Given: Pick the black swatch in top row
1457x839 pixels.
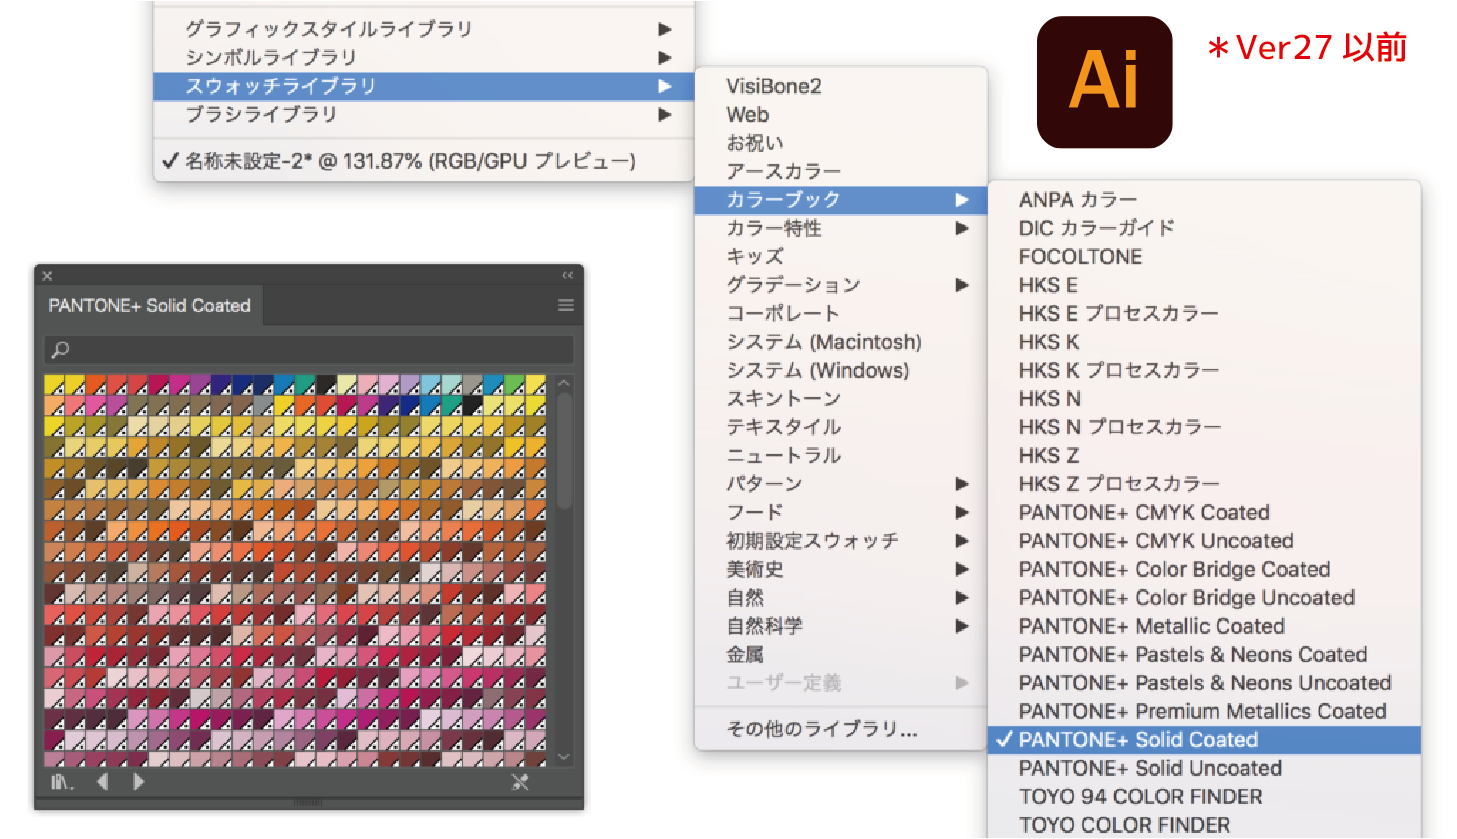Looking at the screenshot, I should point(326,385).
